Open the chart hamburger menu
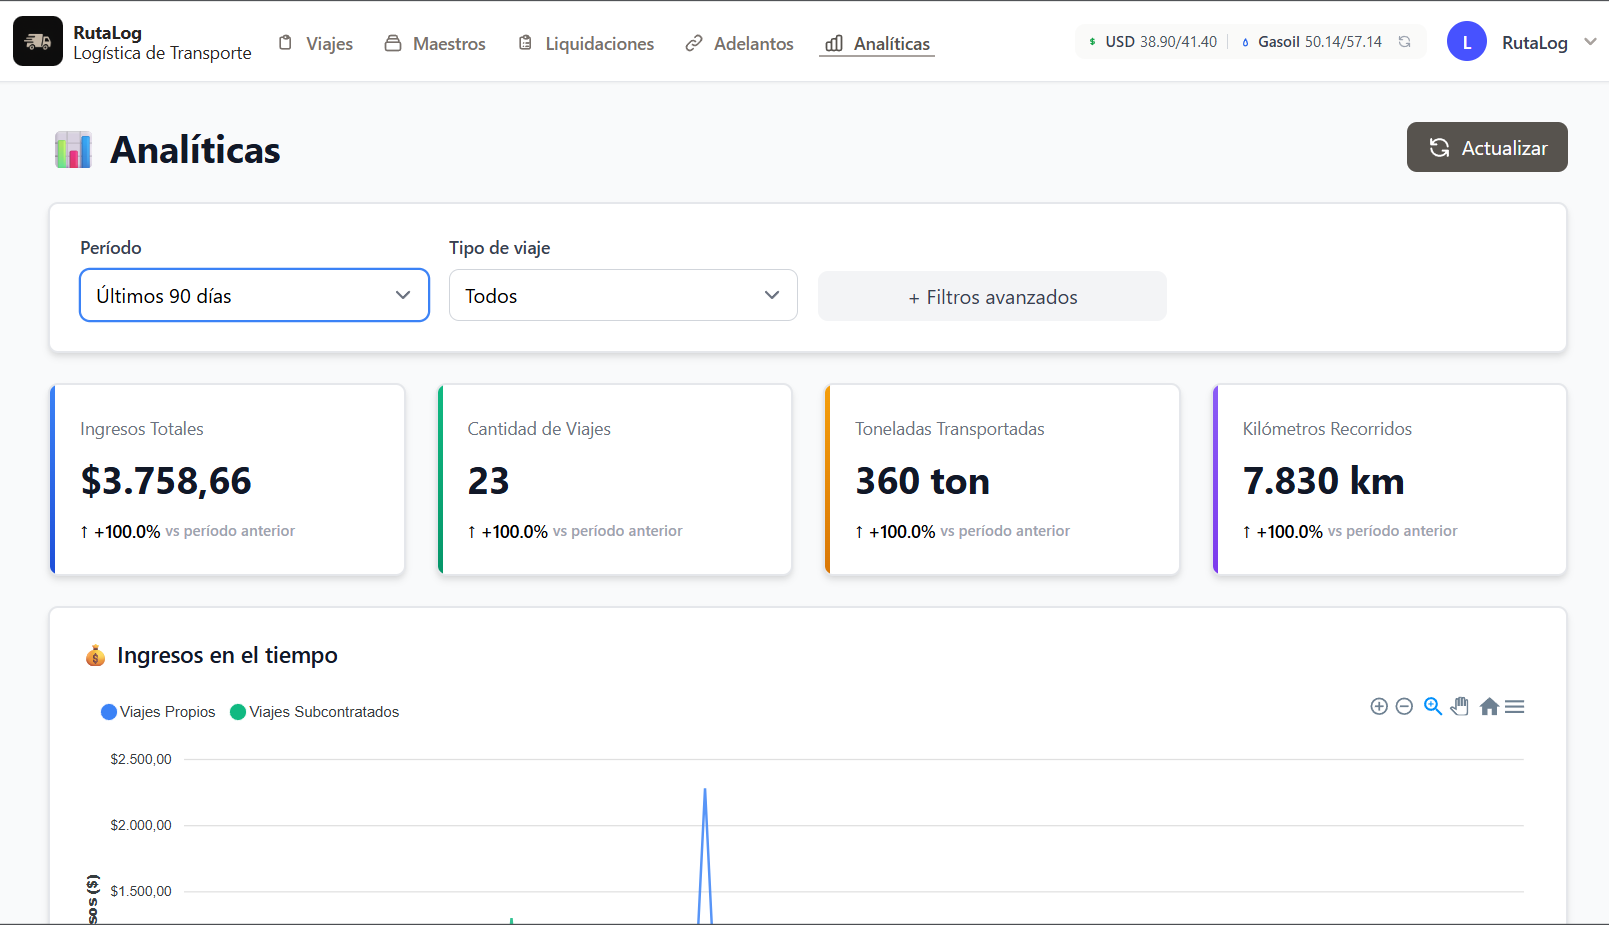 1515,707
